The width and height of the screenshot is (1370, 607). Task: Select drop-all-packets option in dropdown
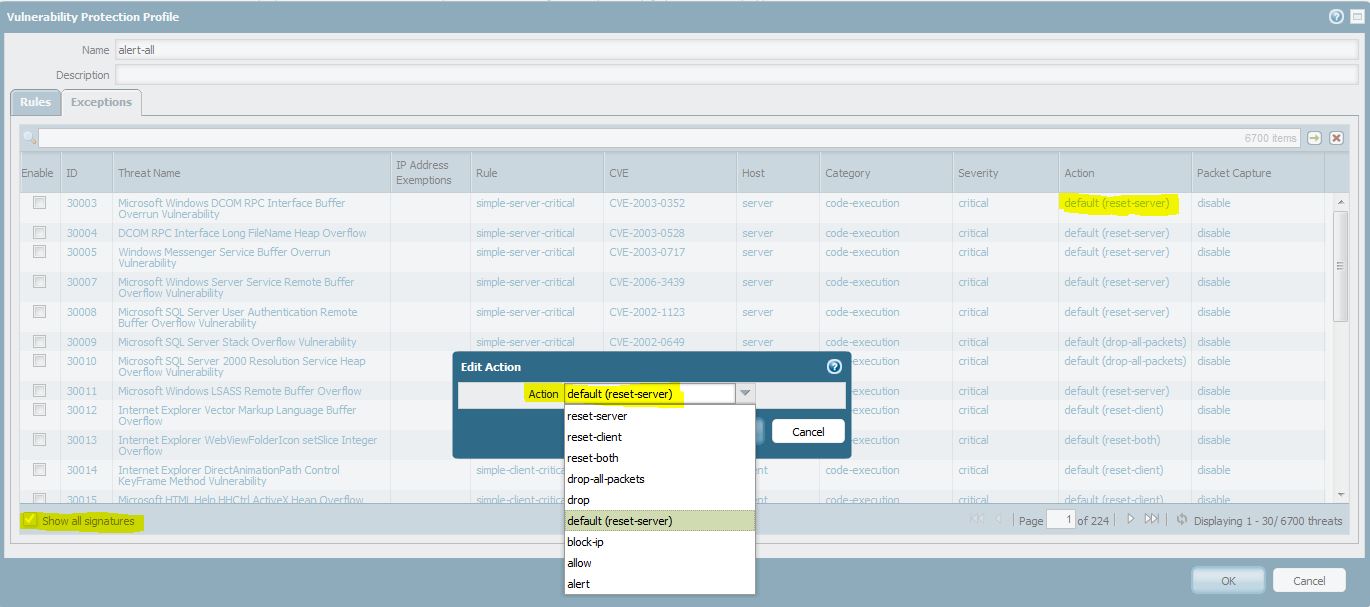(x=606, y=479)
